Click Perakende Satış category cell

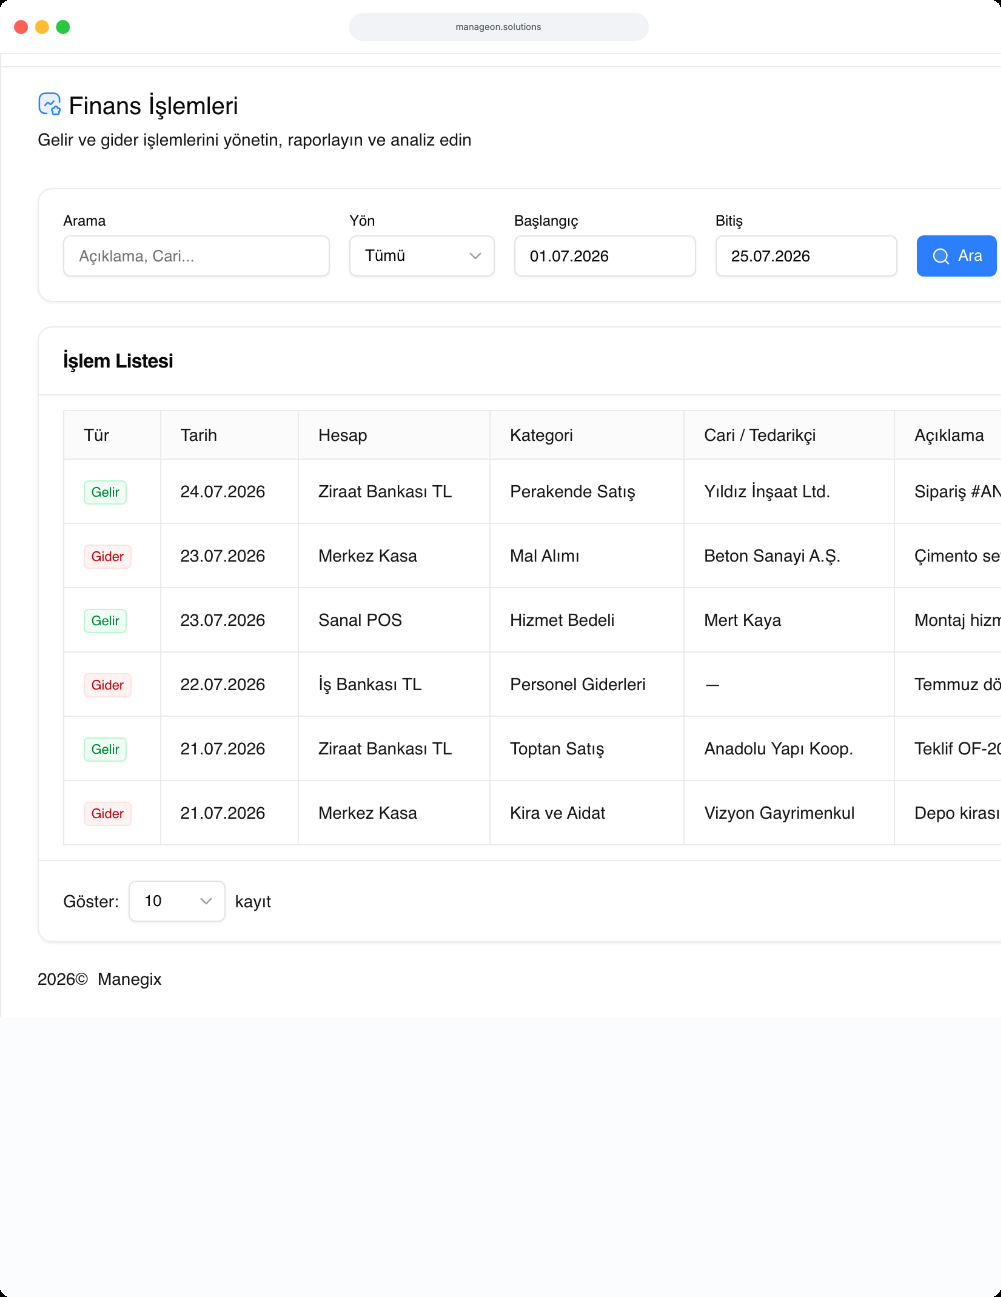click(587, 492)
